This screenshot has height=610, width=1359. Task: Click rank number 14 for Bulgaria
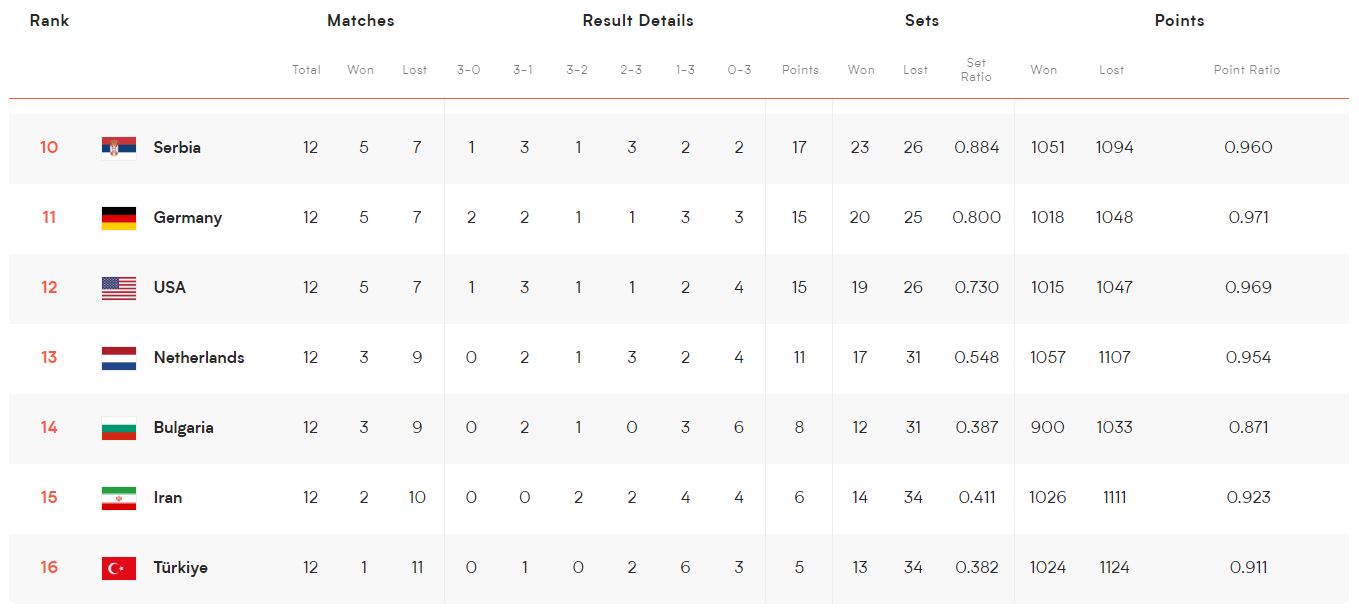(49, 427)
